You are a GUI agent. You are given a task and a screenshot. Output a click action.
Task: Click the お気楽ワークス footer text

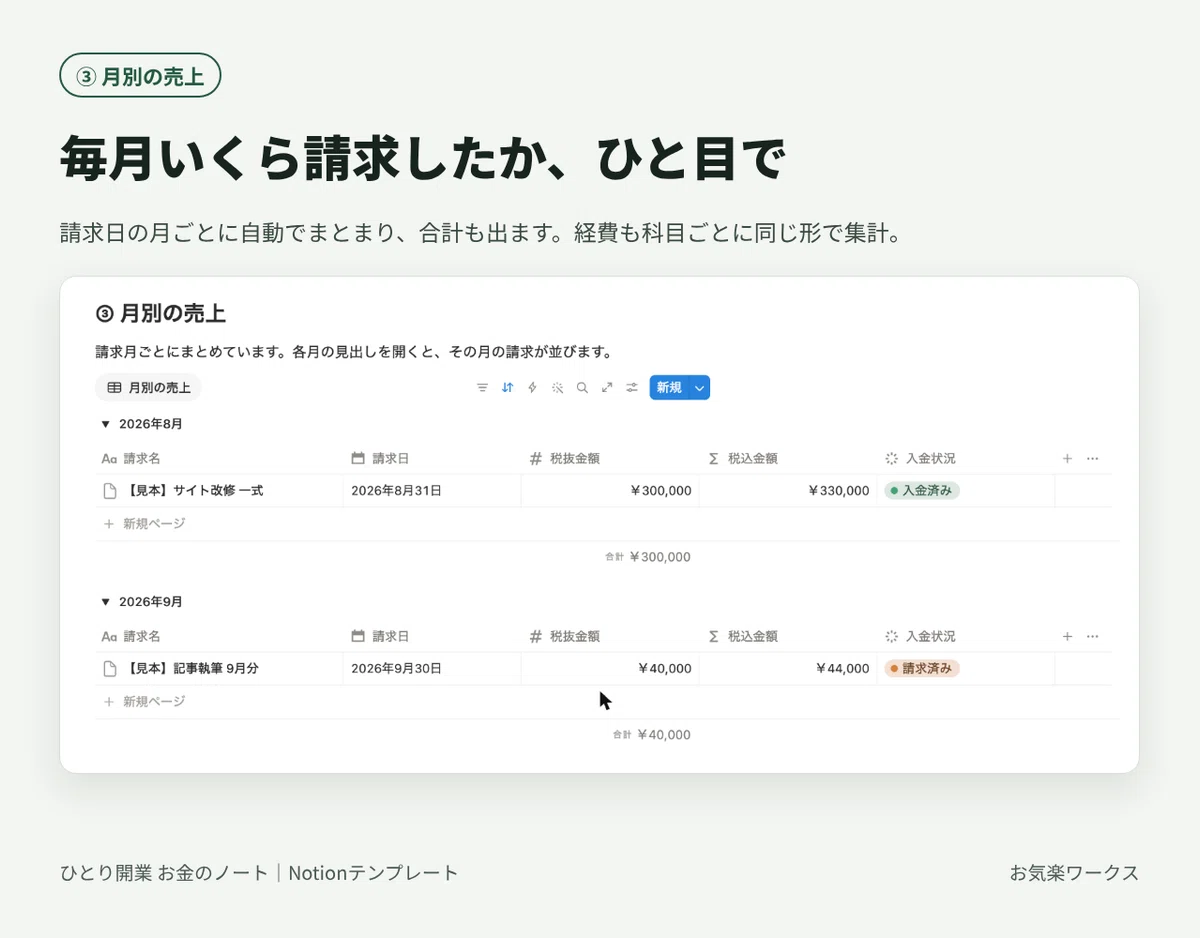pos(1074,873)
